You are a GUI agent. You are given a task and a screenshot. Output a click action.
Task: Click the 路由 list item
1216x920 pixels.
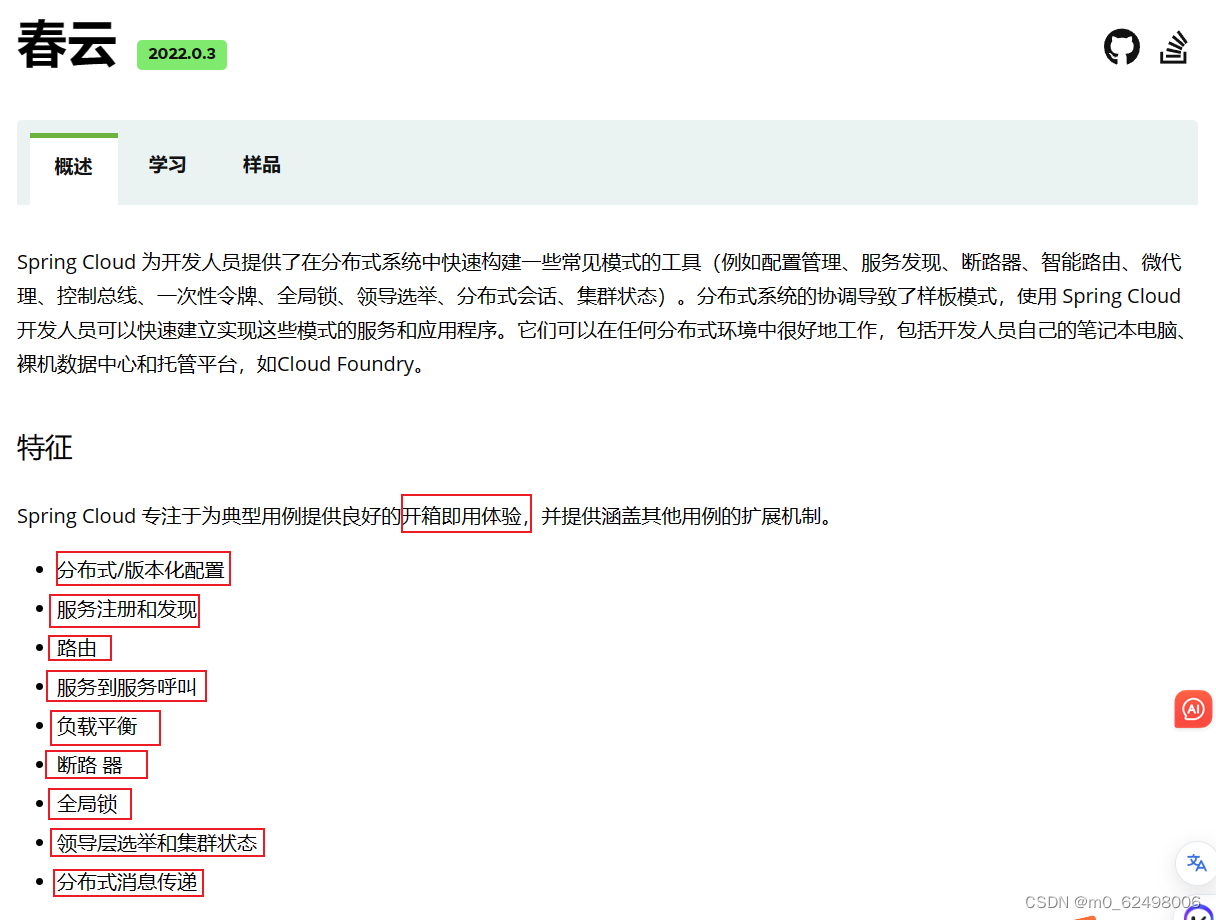coord(77,648)
